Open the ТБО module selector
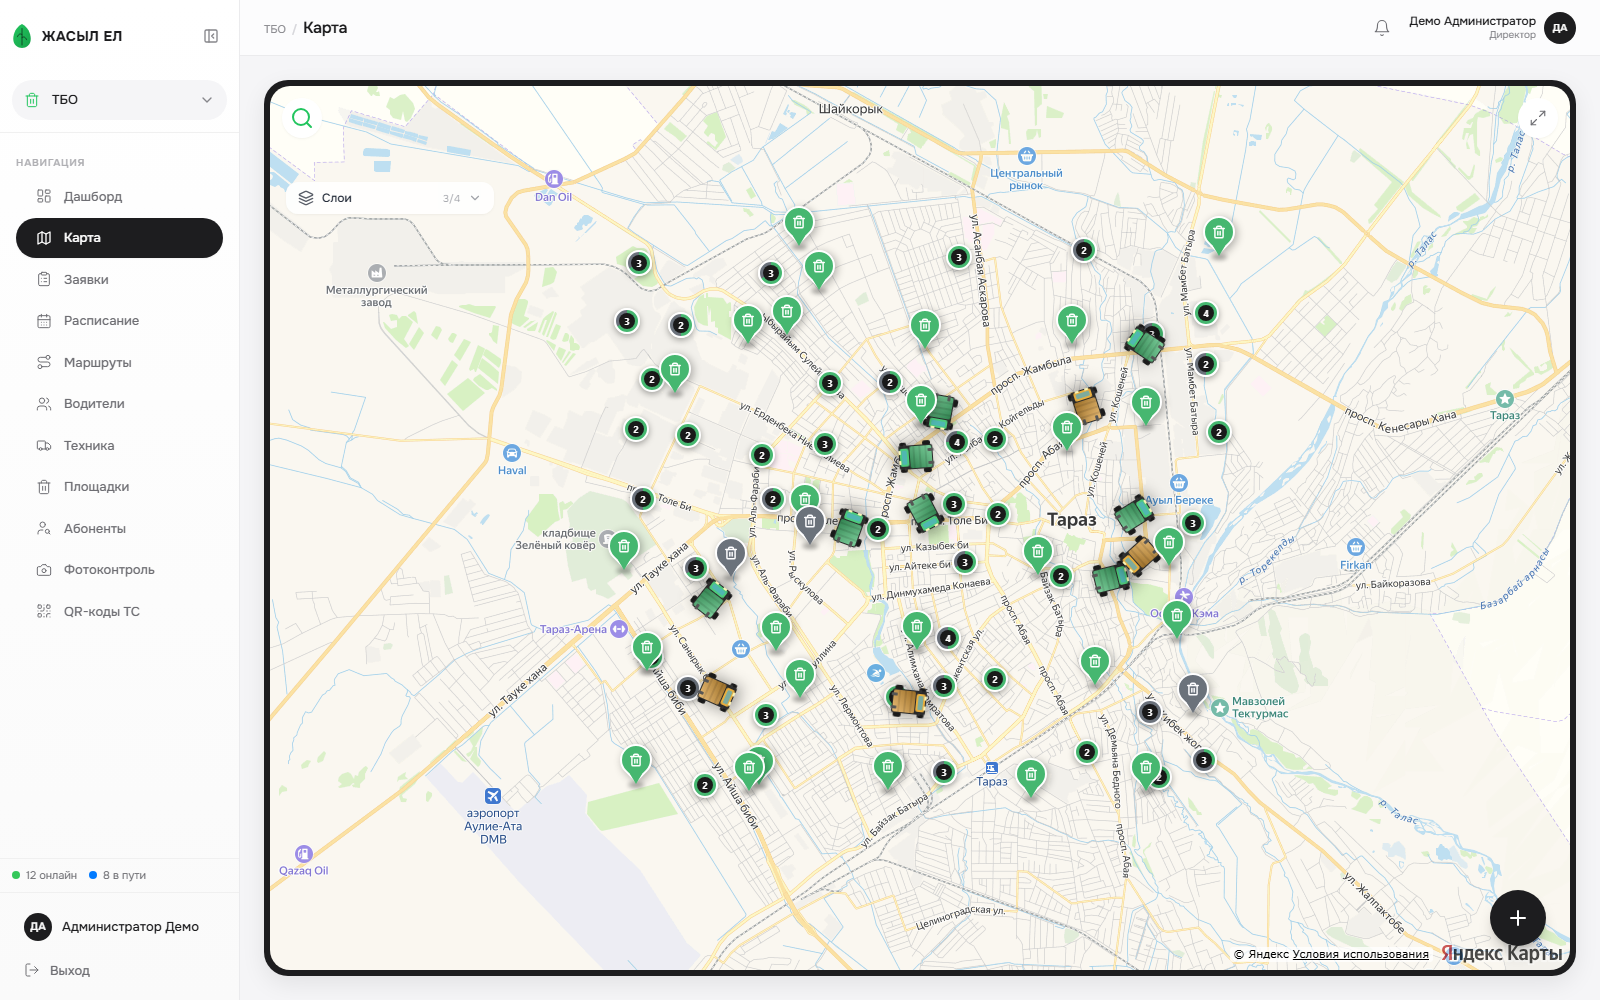The width and height of the screenshot is (1600, 1000). (x=119, y=100)
